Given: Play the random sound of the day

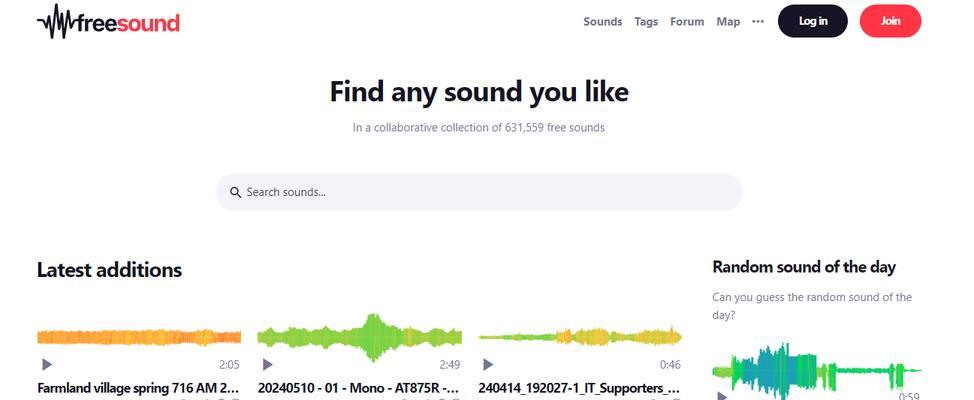Looking at the screenshot, I should (x=721, y=396).
